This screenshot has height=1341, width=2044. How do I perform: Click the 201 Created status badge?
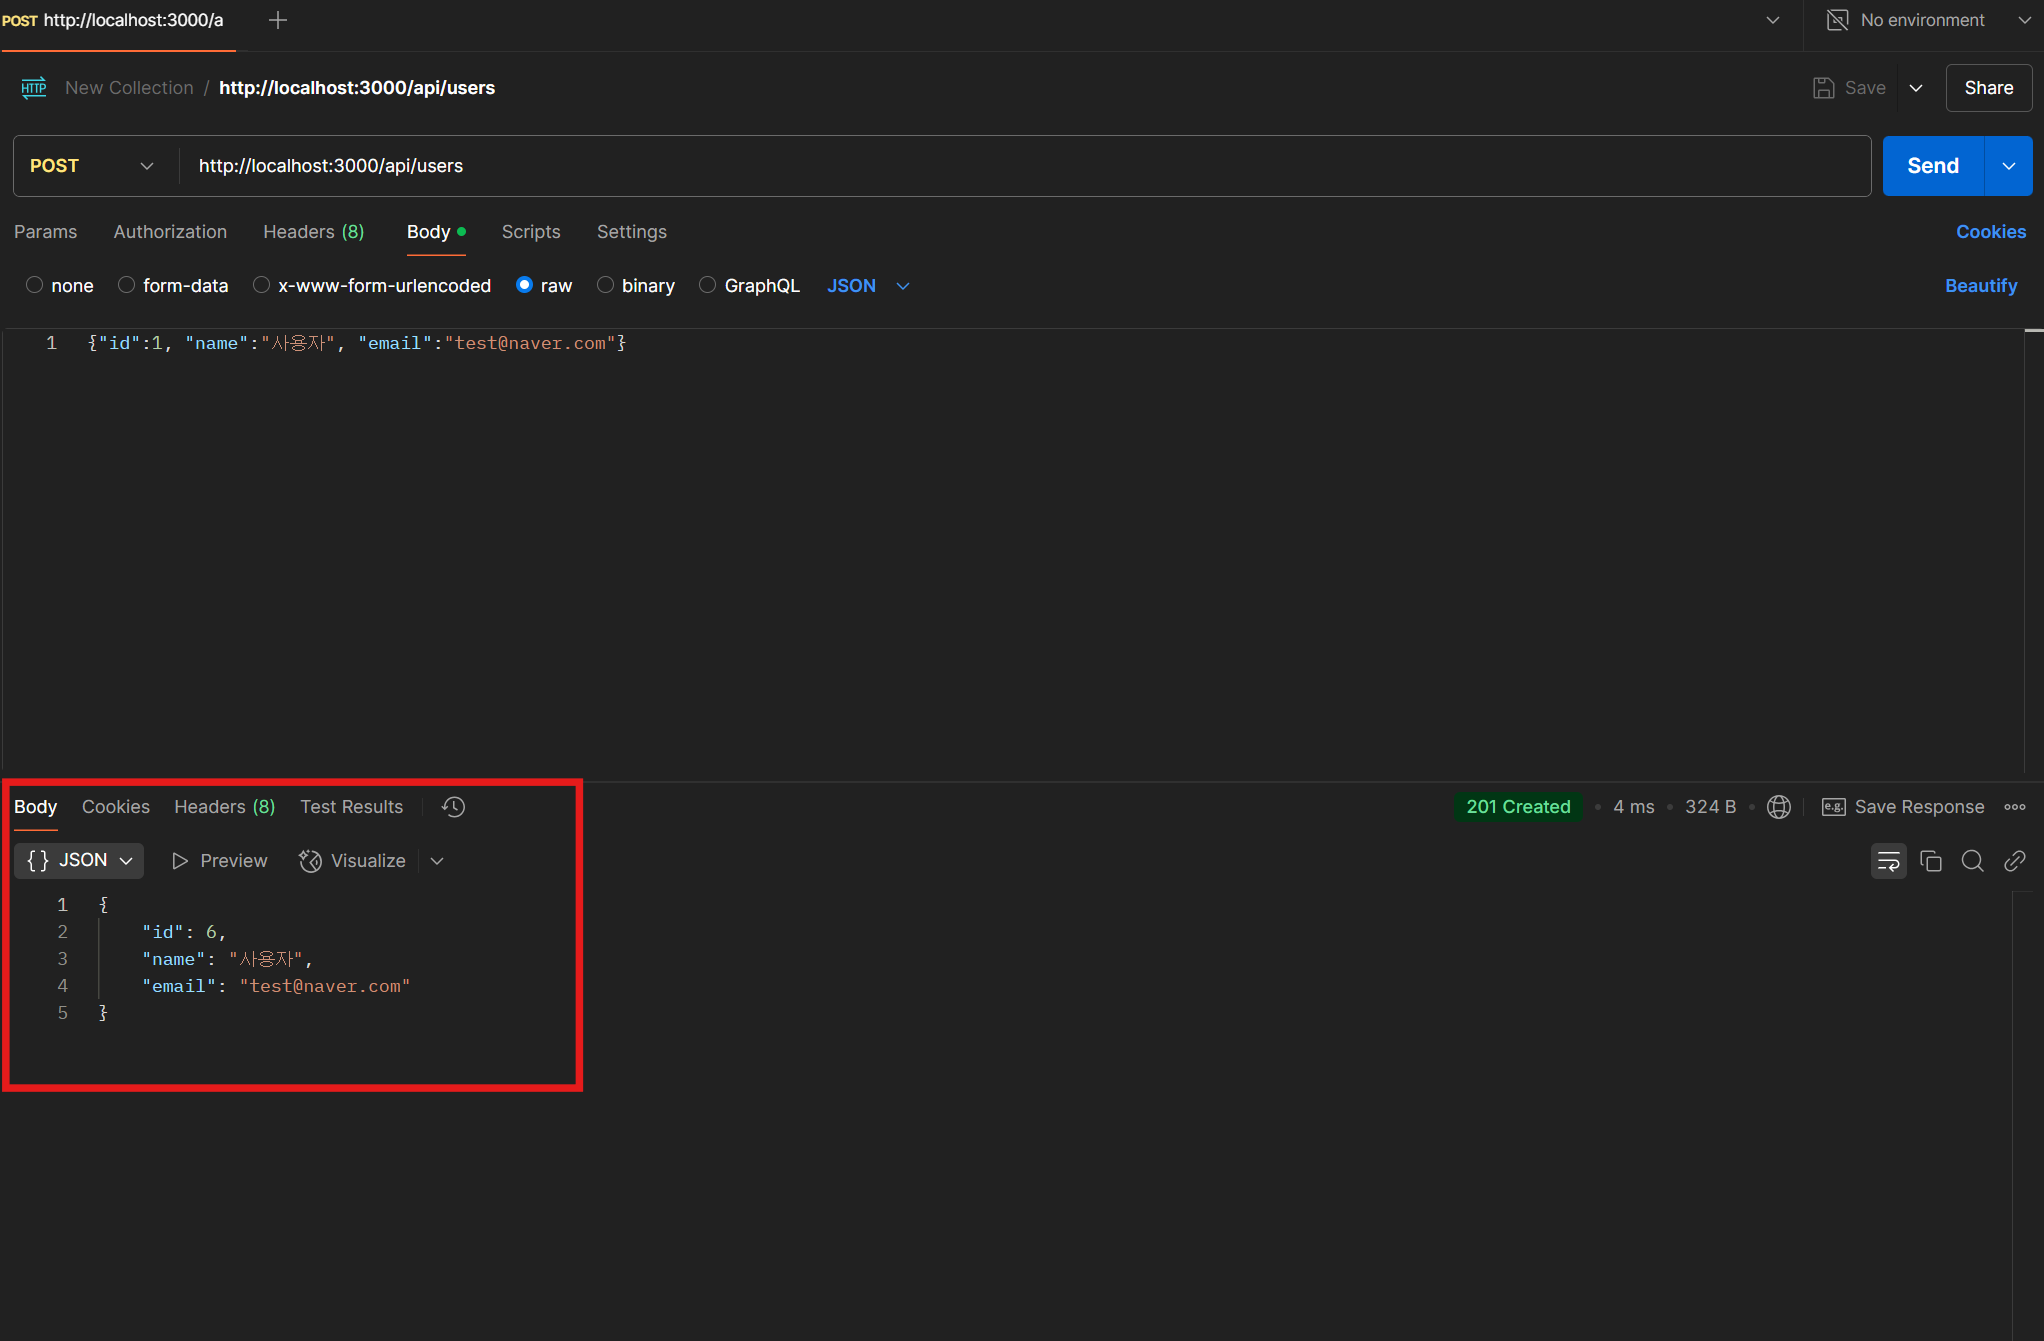(x=1518, y=807)
